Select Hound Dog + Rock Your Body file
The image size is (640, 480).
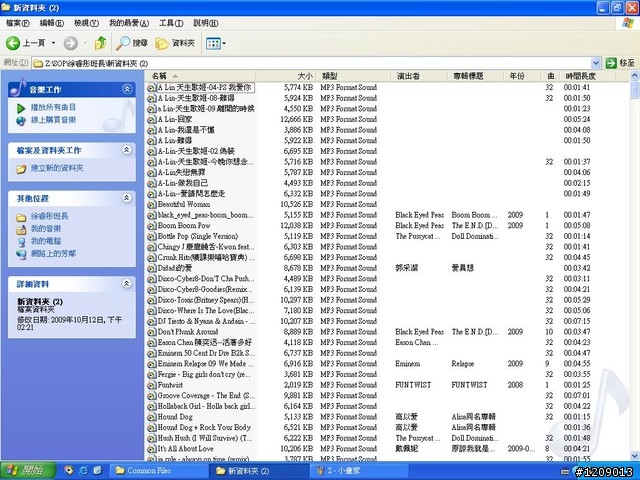pos(204,427)
